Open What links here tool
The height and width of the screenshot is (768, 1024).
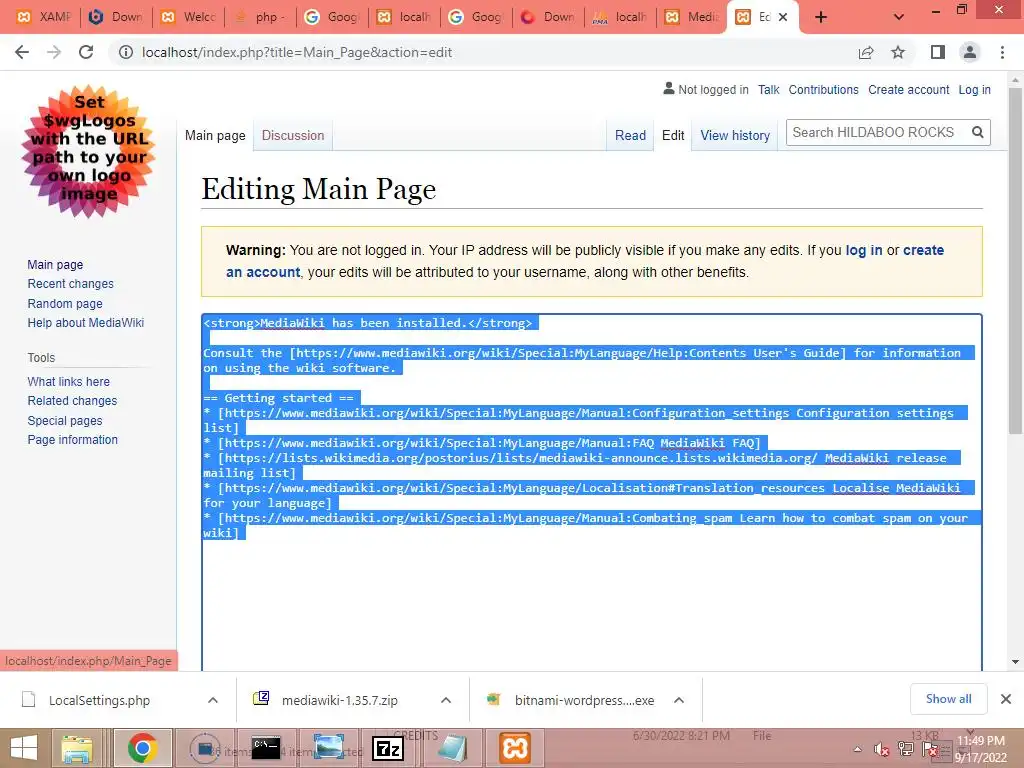(69, 381)
